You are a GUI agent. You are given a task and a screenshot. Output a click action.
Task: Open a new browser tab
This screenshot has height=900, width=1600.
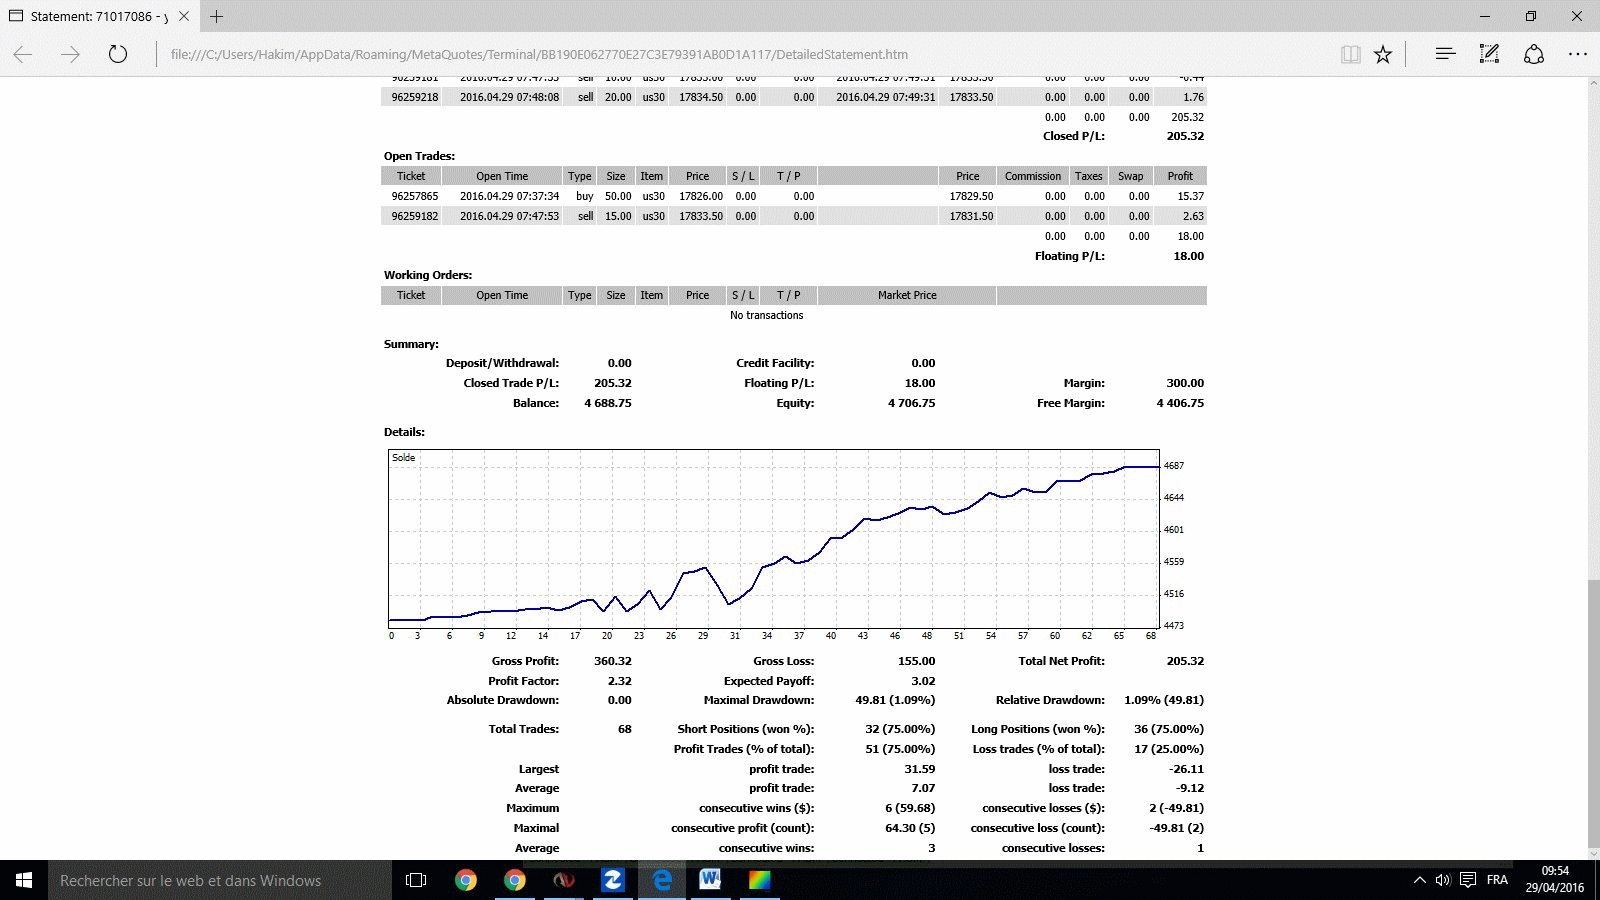pos(217,16)
